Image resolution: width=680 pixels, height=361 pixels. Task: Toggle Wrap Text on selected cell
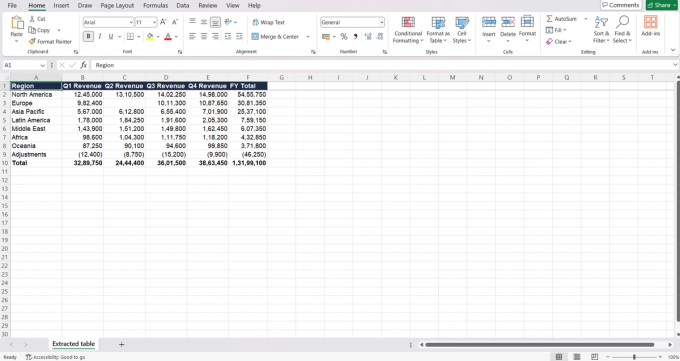[x=268, y=22]
